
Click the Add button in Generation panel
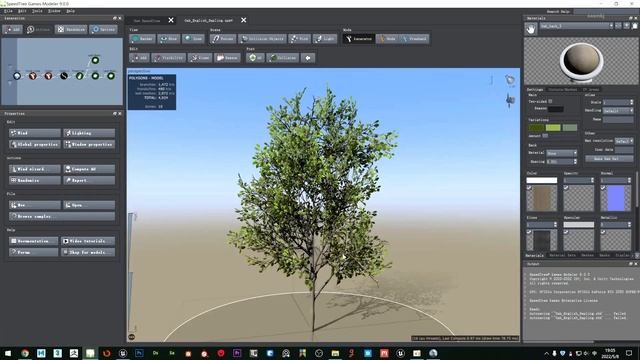click(x=12, y=29)
